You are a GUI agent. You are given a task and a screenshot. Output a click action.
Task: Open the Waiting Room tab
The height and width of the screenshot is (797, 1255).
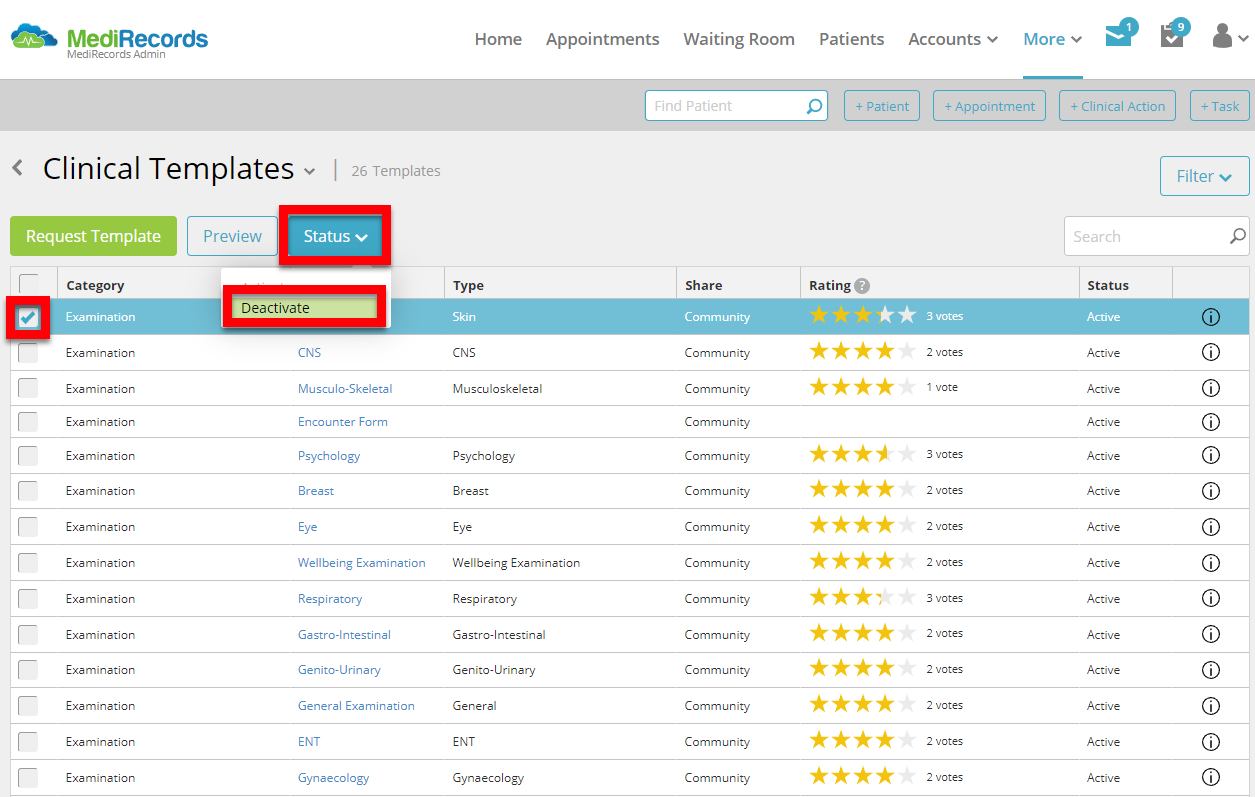(x=739, y=39)
